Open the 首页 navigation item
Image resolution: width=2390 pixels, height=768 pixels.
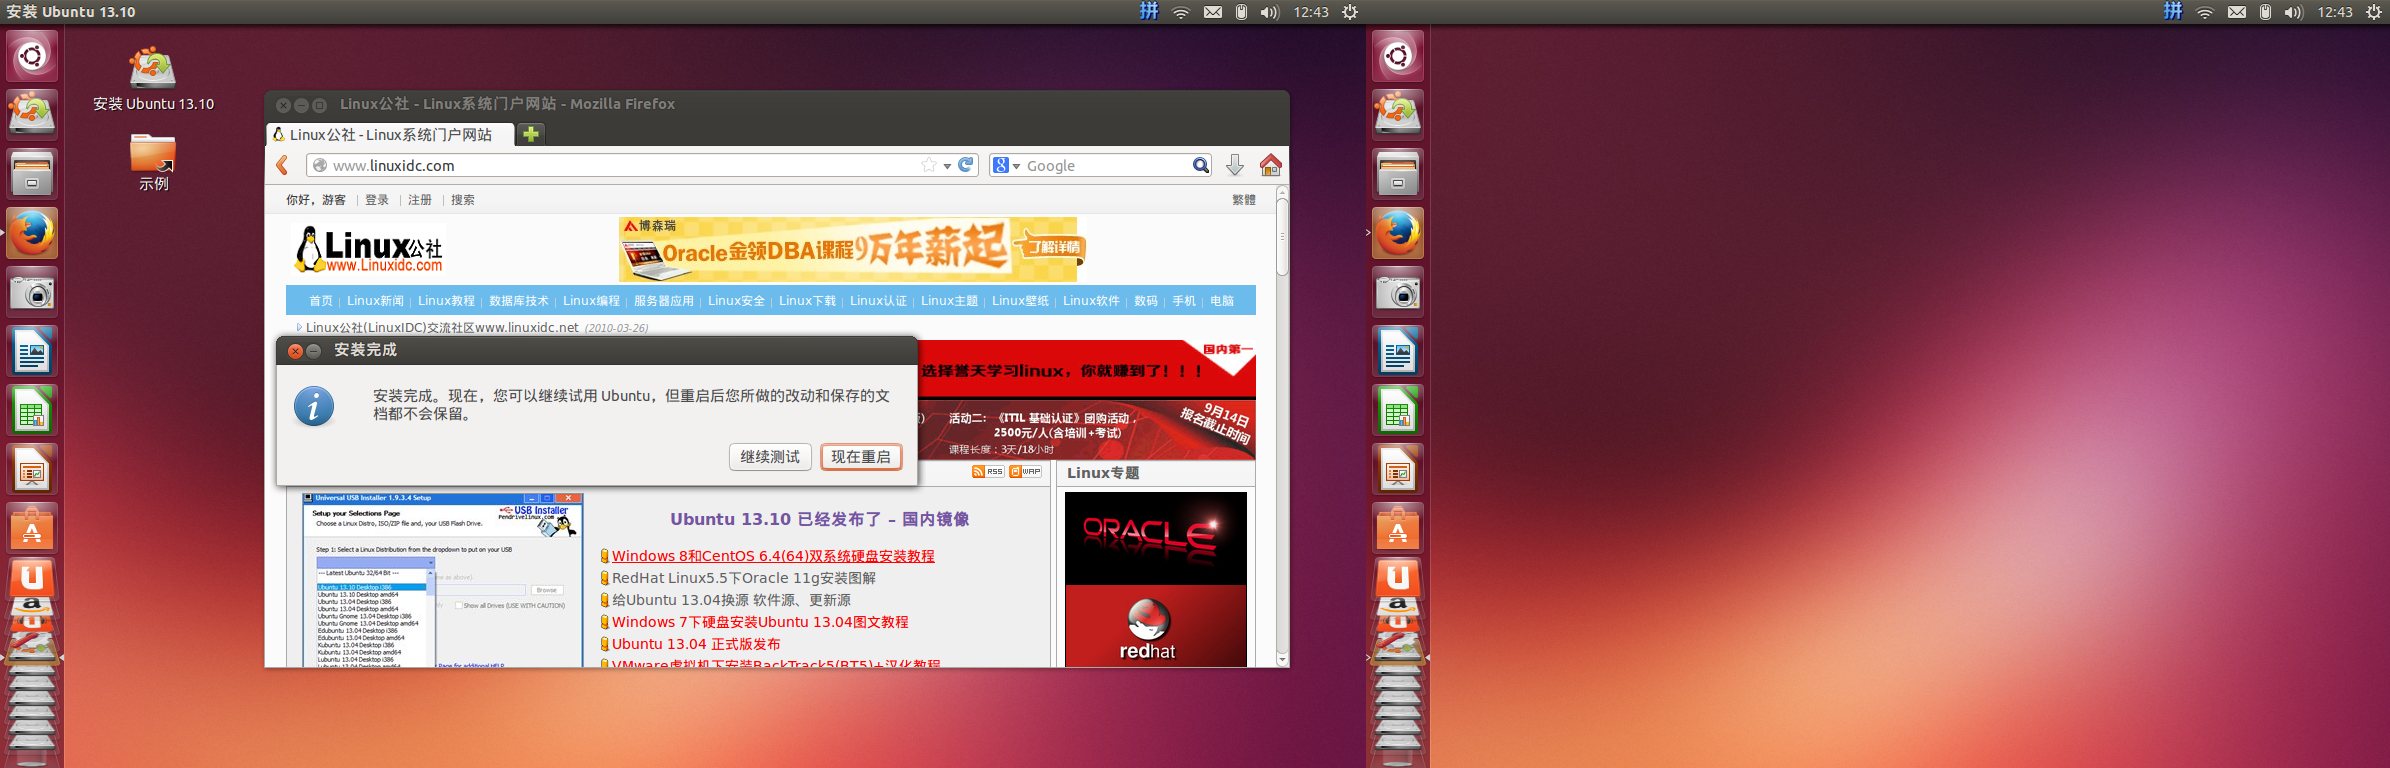pos(321,300)
